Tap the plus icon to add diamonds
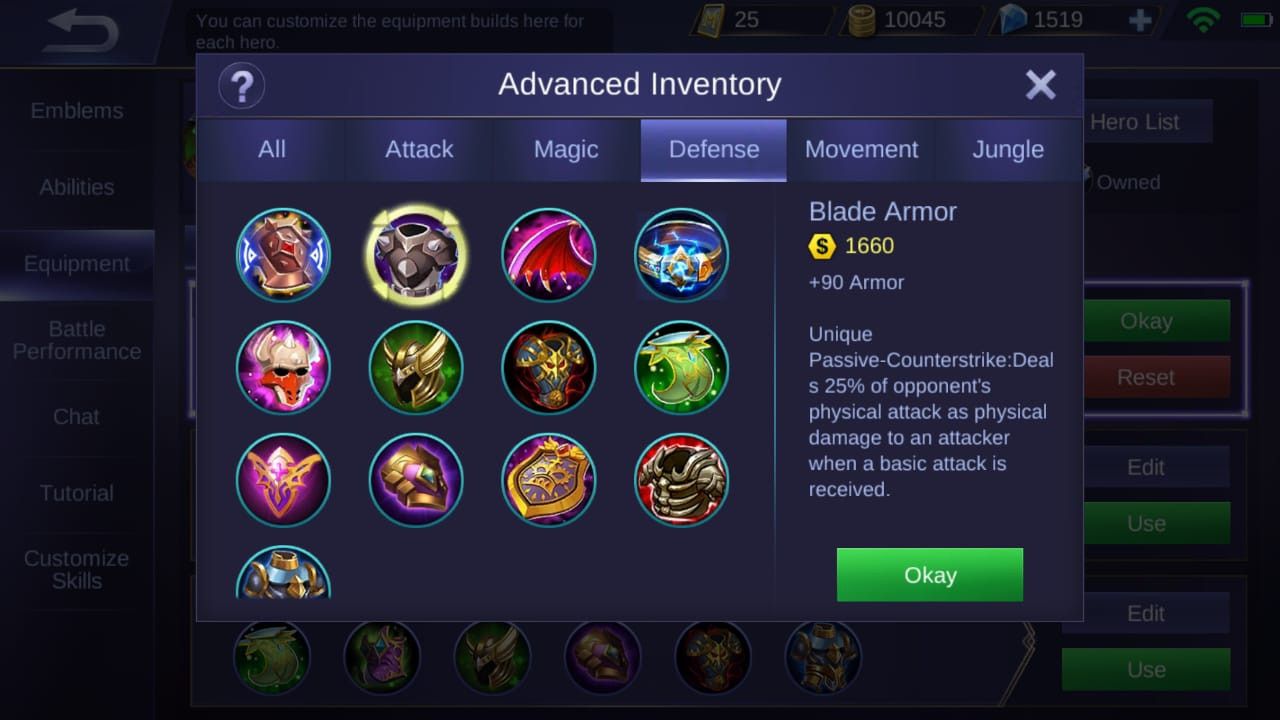This screenshot has height=720, width=1280. 1140,21
